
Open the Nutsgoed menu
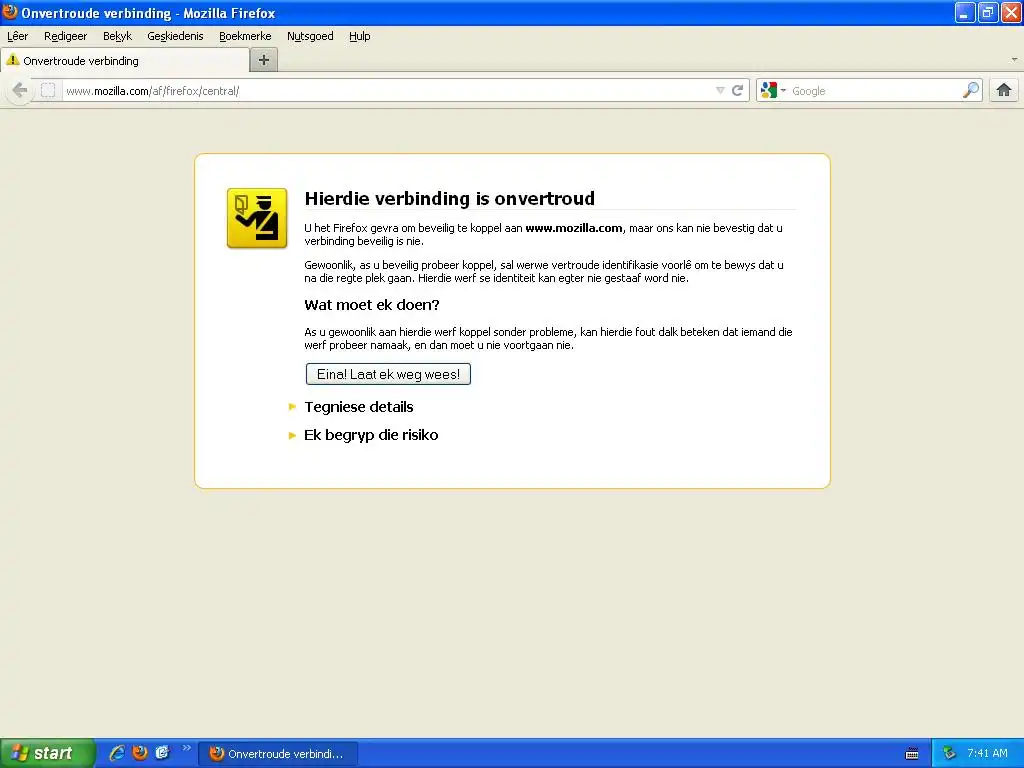[x=310, y=36]
